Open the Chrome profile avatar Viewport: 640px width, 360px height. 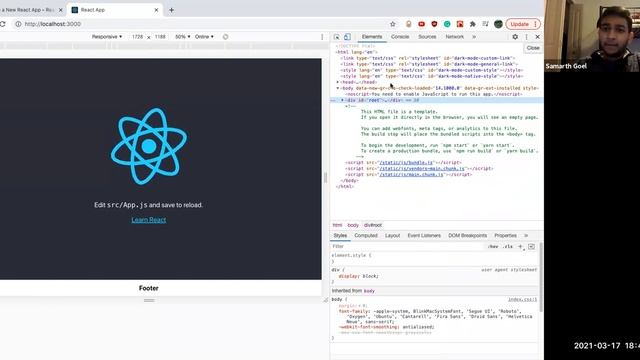tap(498, 24)
